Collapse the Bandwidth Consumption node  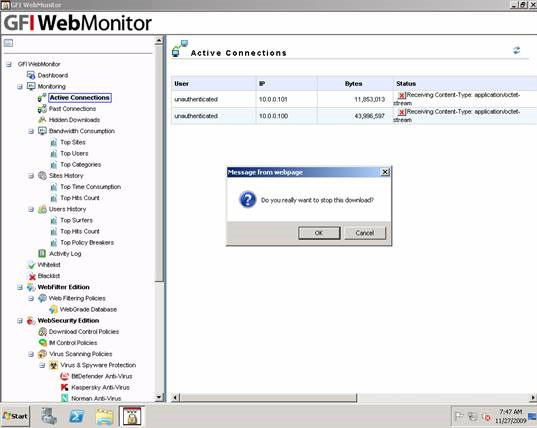coord(31,131)
